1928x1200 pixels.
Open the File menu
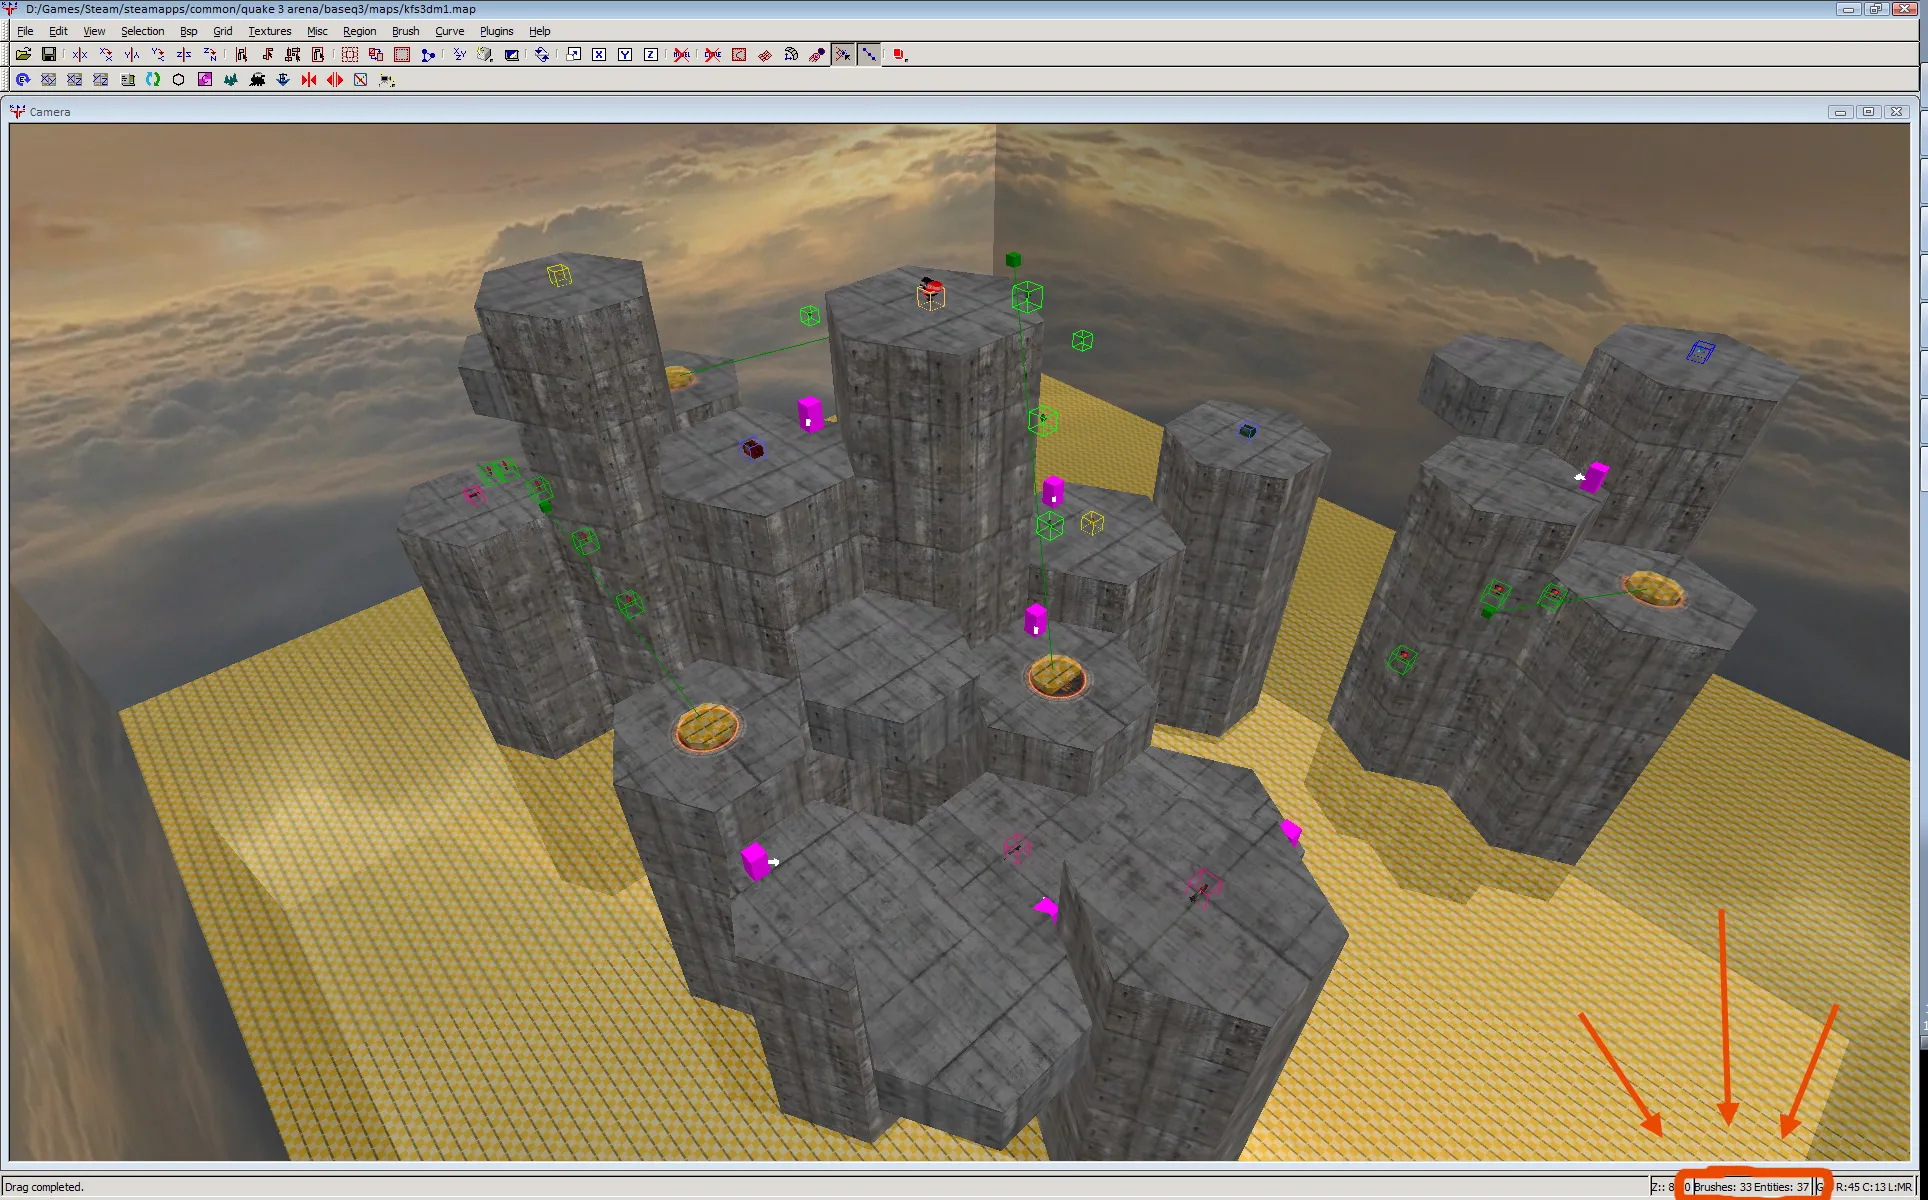(x=25, y=31)
